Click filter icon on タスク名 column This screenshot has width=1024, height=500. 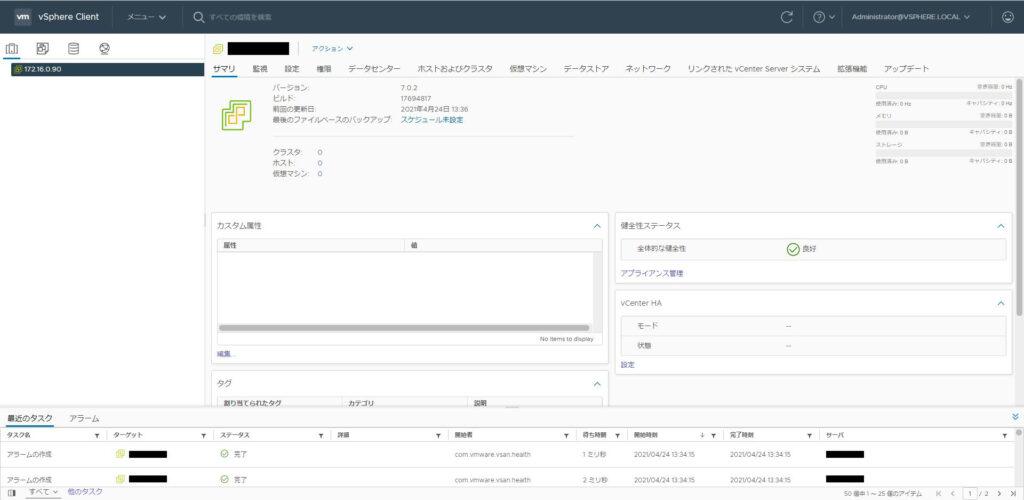pos(97,435)
